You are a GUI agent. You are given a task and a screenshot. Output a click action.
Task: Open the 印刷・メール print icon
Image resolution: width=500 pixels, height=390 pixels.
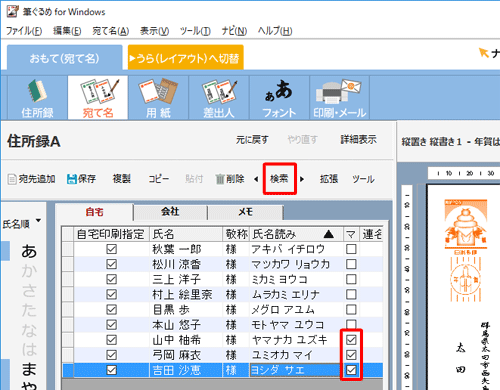click(x=340, y=98)
